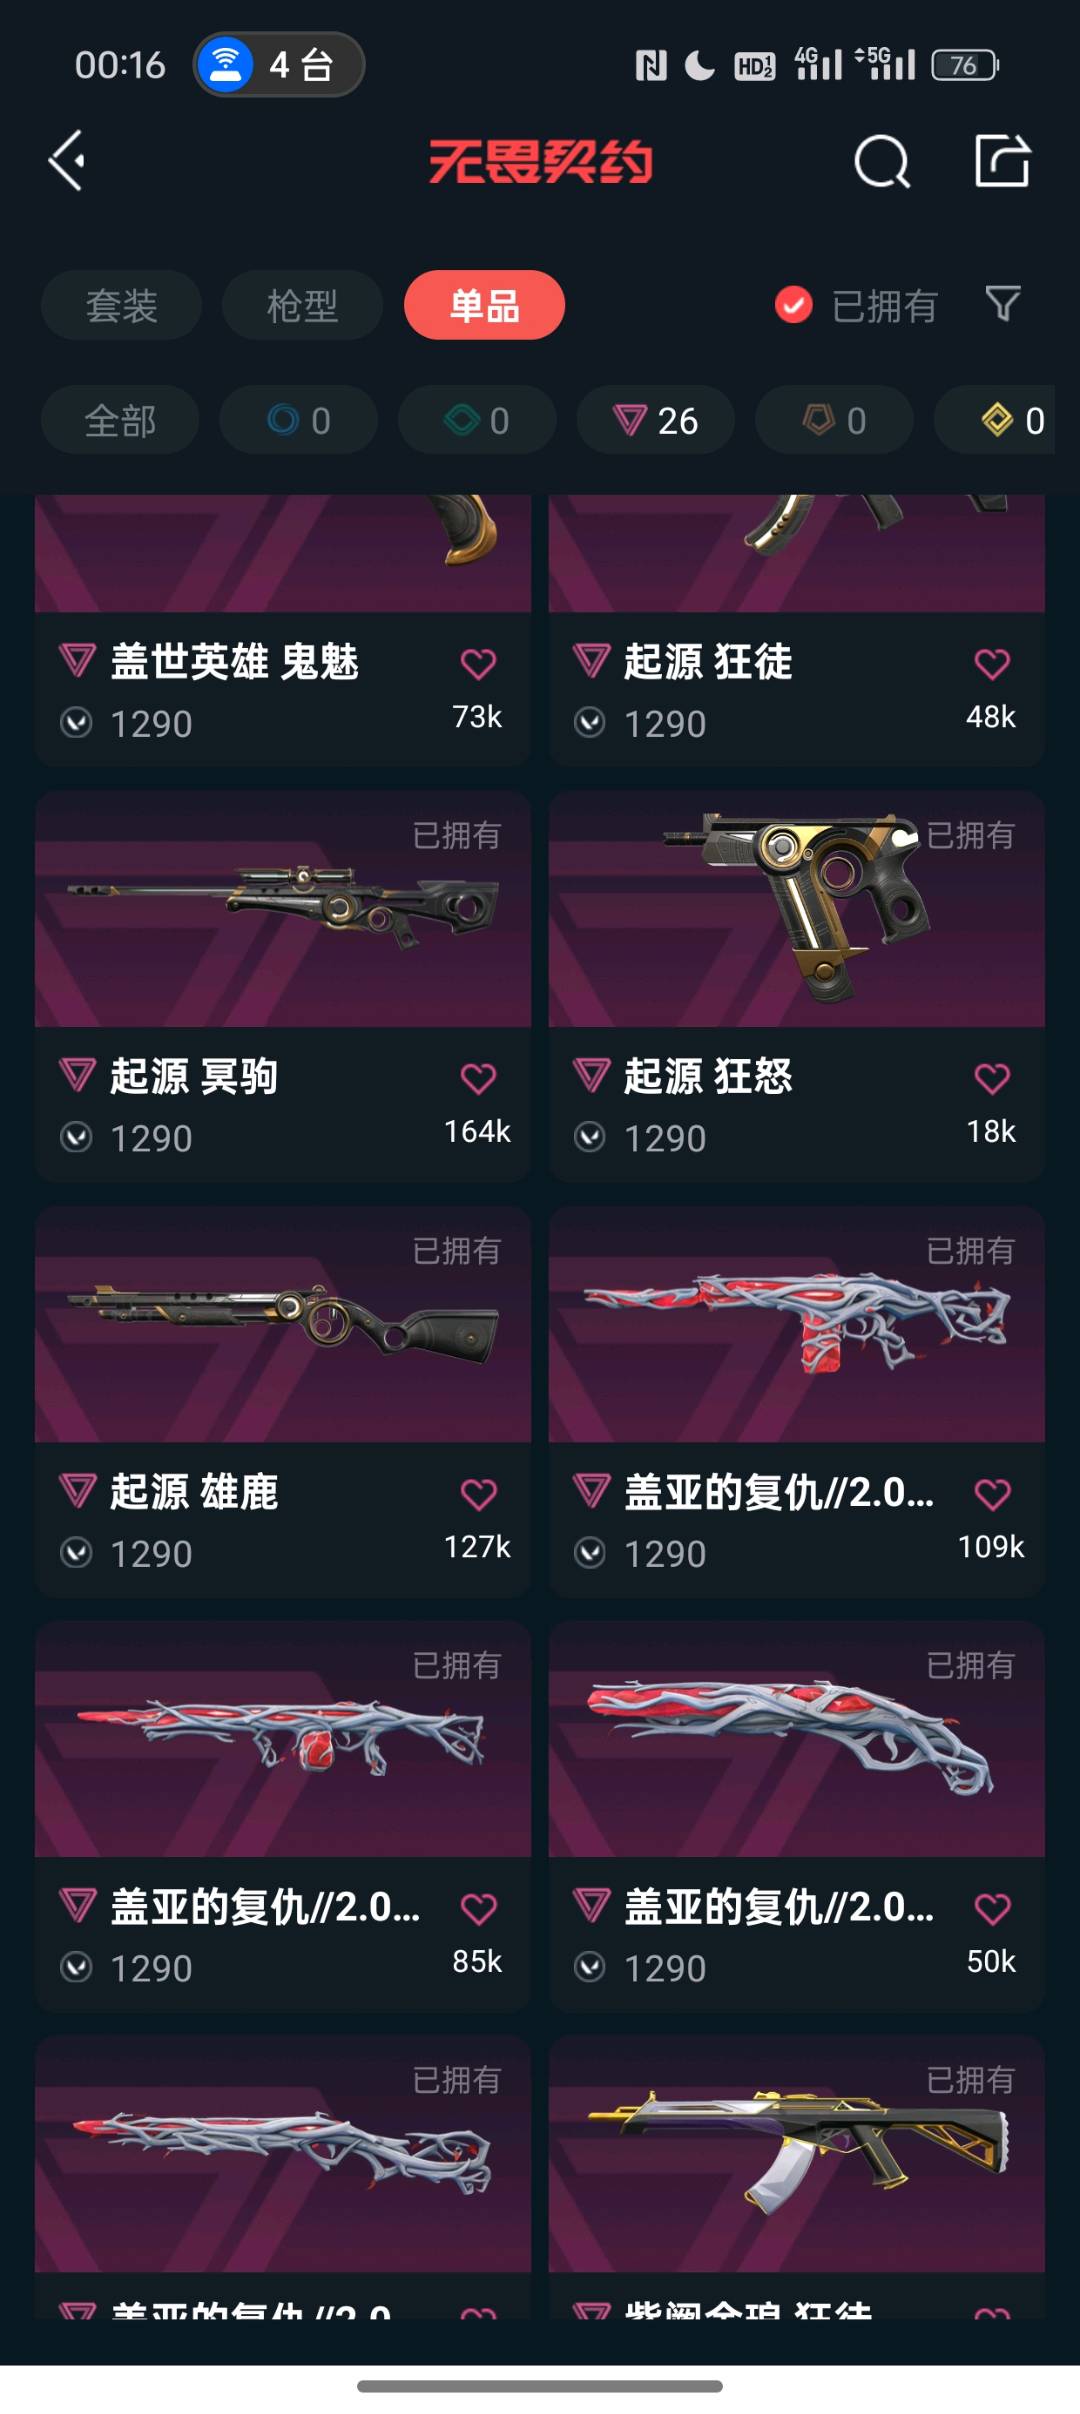This screenshot has width=1080, height=2414.
Task: Tap heart icon on 起源 雄鹿
Action: click(x=478, y=1494)
